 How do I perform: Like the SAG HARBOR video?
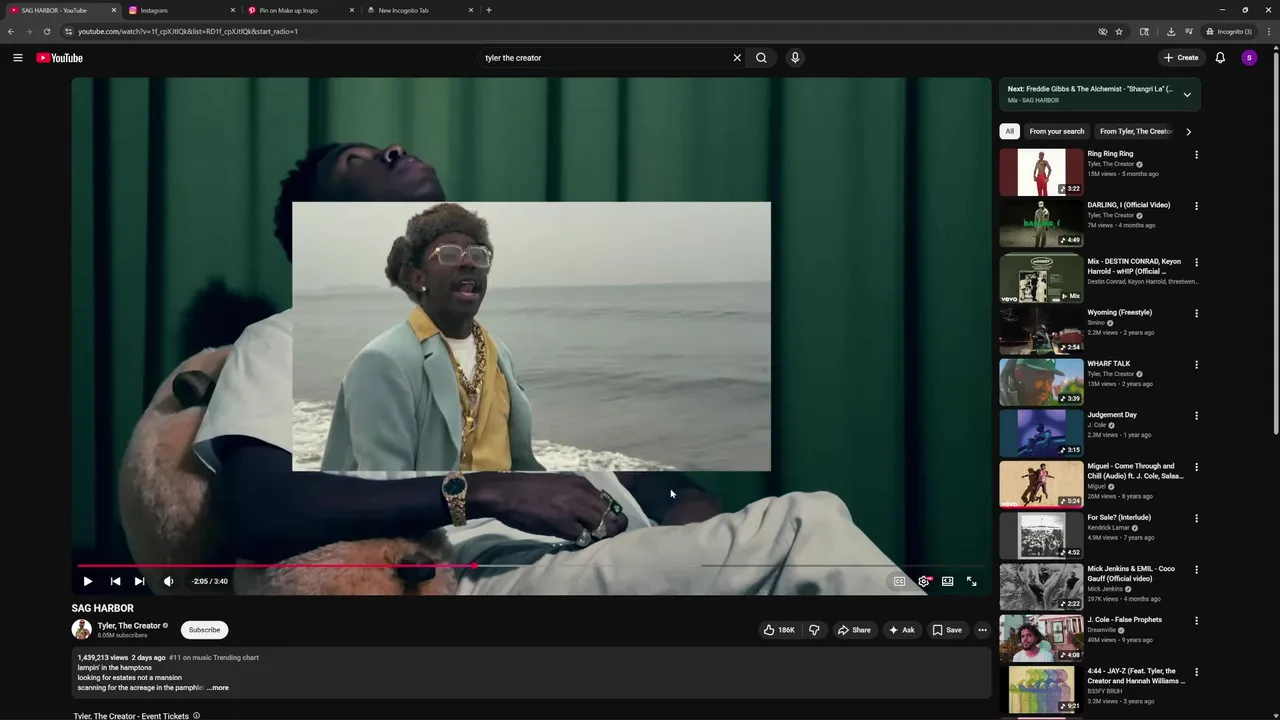pyautogui.click(x=781, y=630)
